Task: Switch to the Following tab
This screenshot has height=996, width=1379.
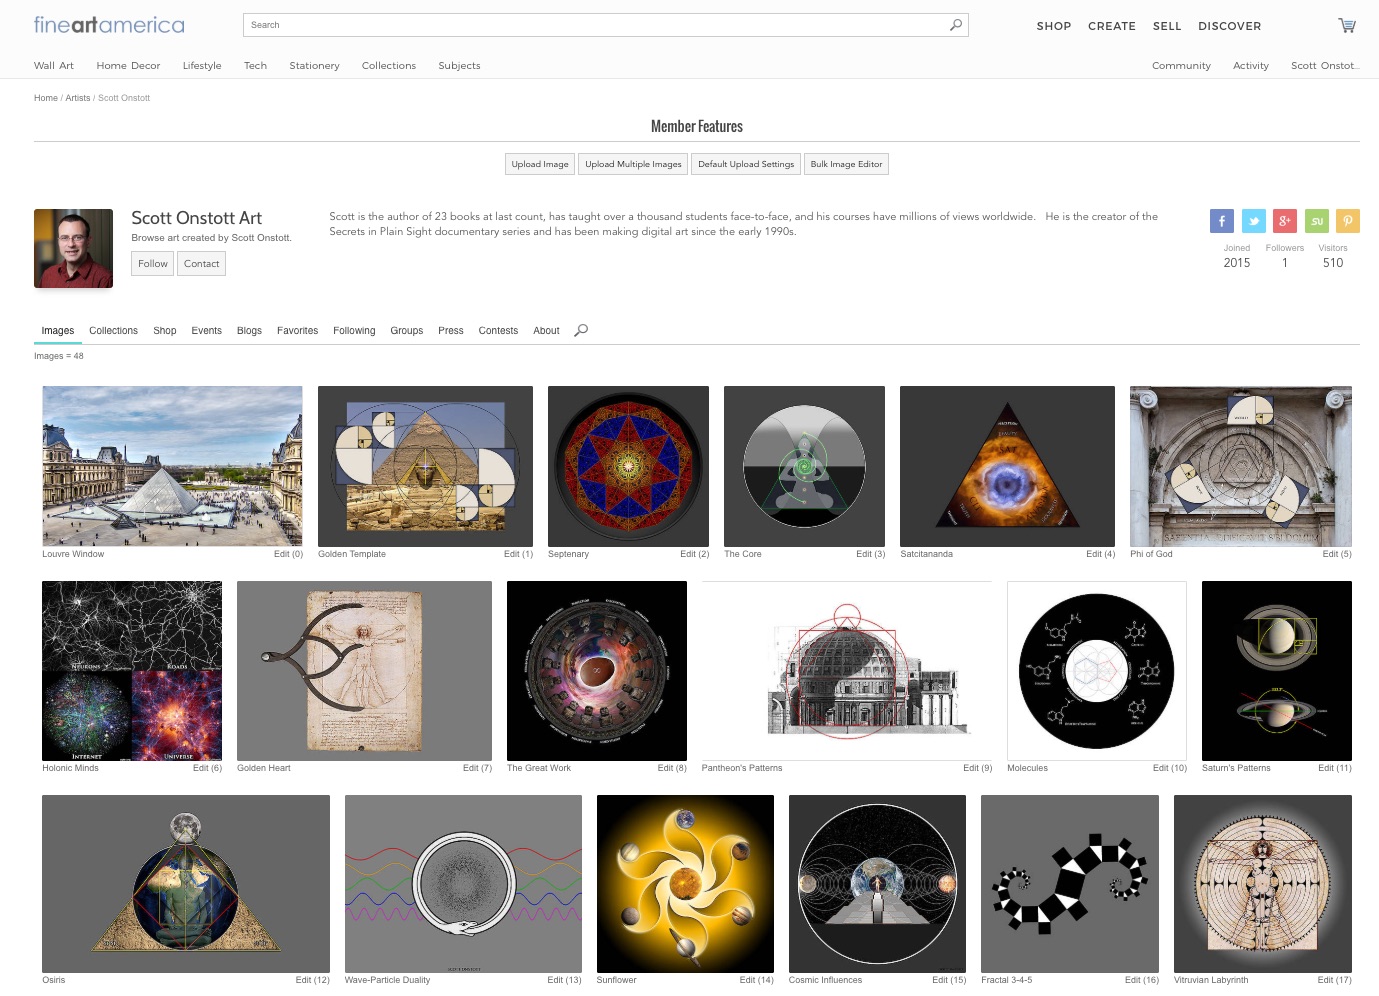Action: click(354, 331)
